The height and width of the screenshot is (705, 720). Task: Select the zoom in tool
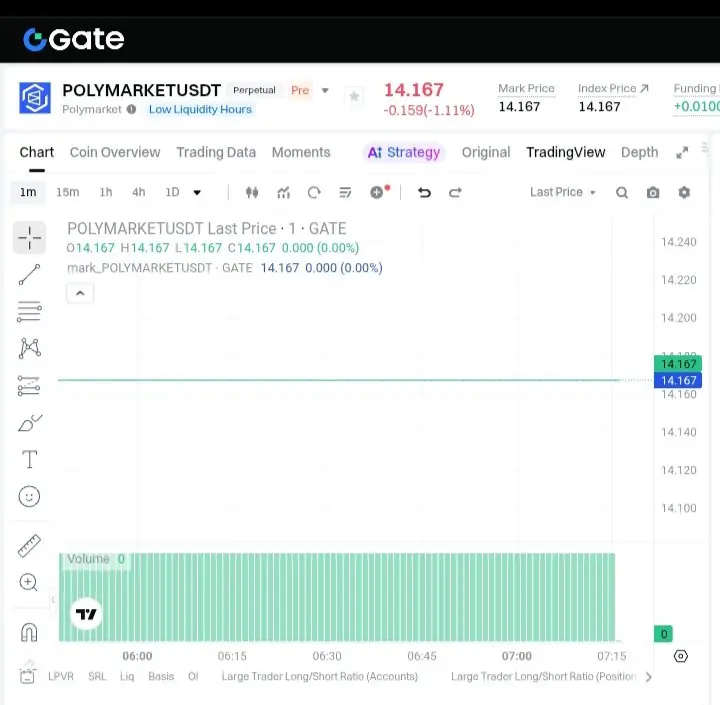coord(28,582)
